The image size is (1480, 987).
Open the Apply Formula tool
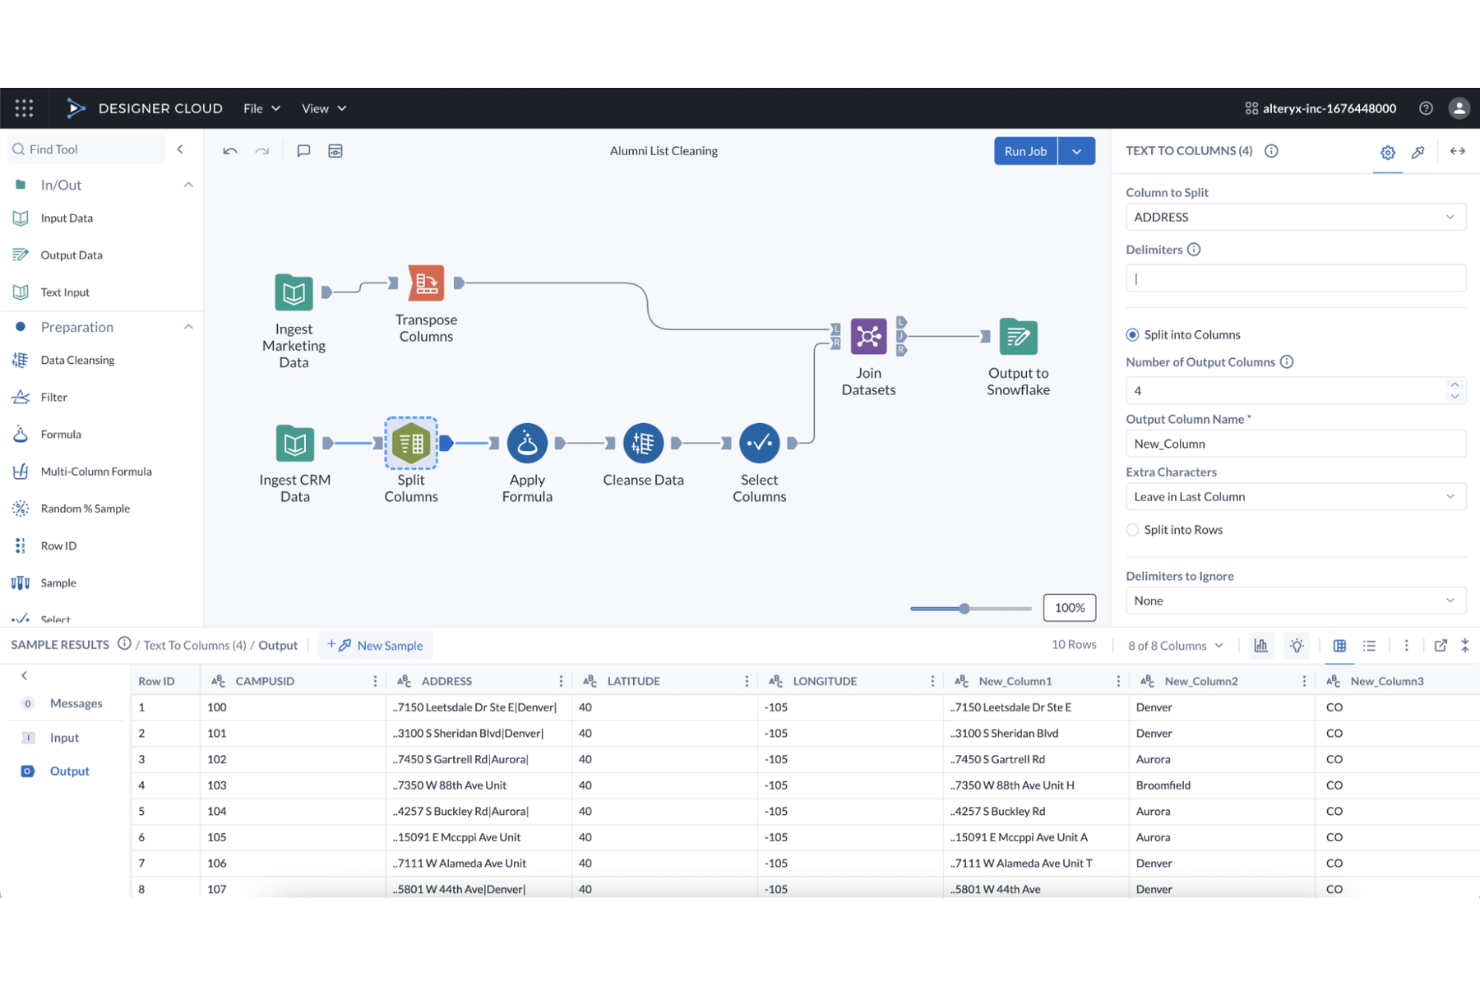527,442
